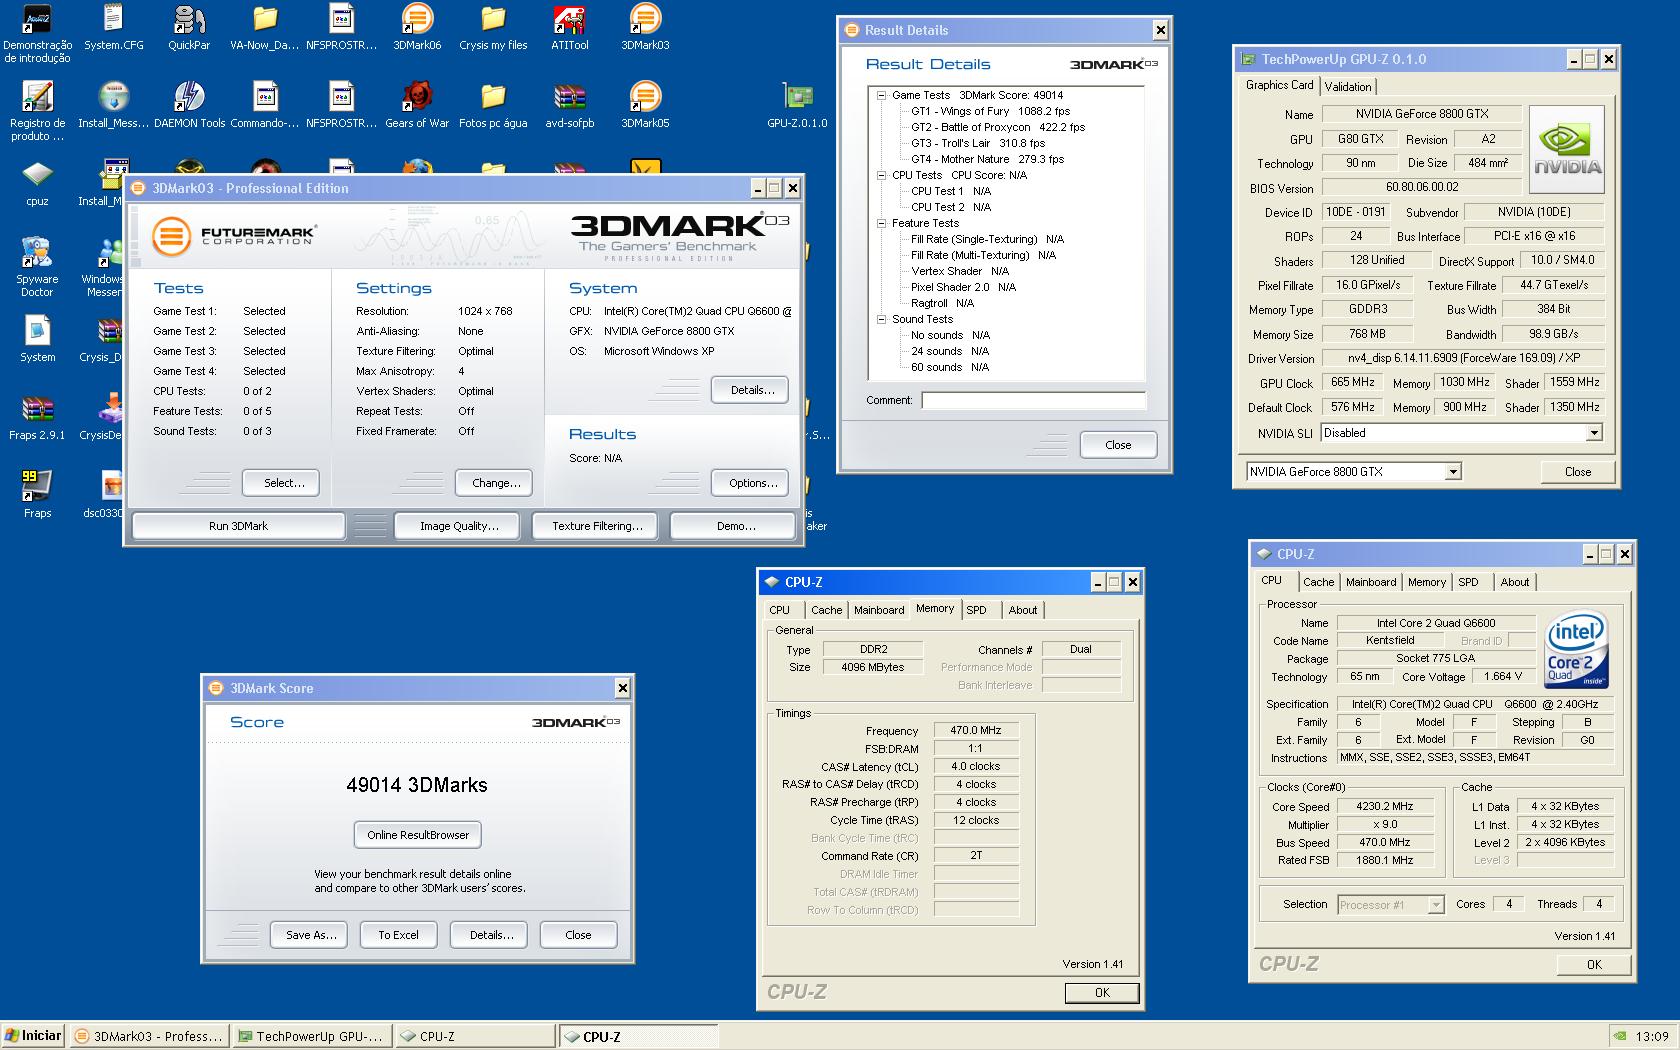This screenshot has width=1680, height=1050.
Task: Open the VA-Now_Da... folder icon
Action: (265, 27)
